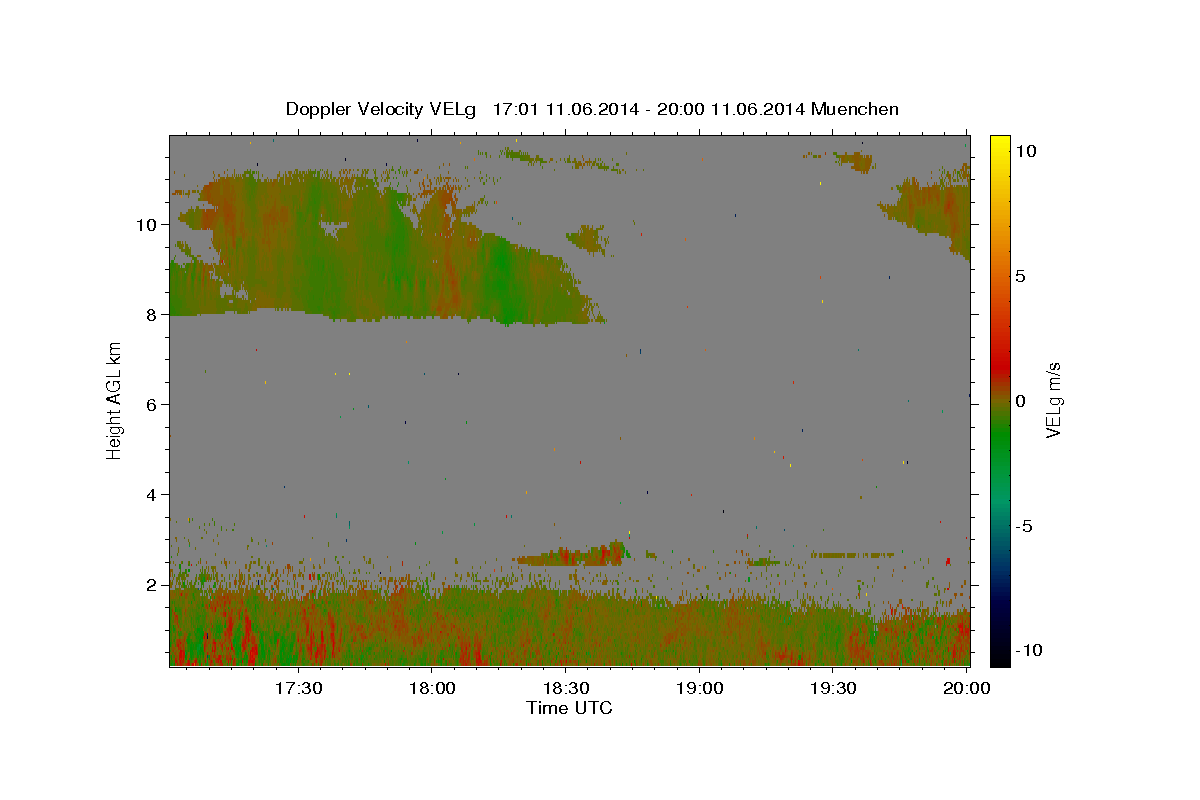1200x800 pixels.
Task: Click the colorbar label '0'
Action: tap(1020, 401)
